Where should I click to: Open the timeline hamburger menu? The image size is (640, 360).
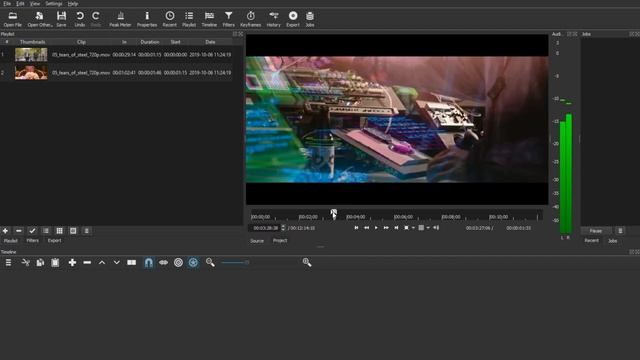(8, 262)
